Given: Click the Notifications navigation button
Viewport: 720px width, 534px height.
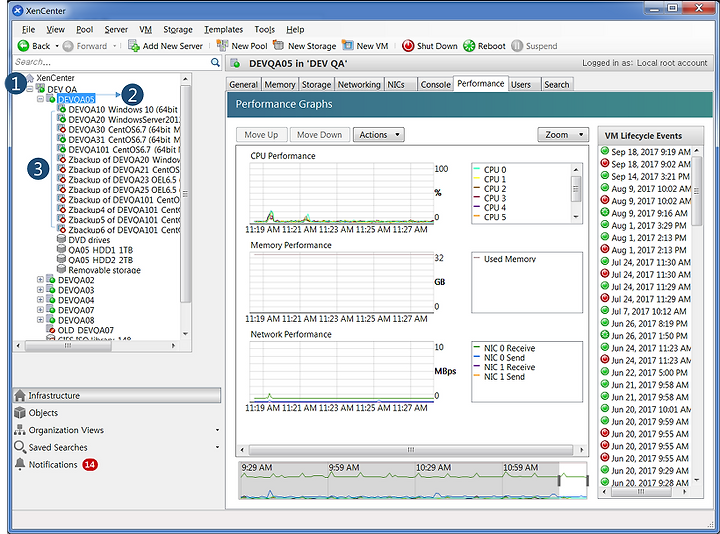Looking at the screenshot, I should click(x=117, y=464).
